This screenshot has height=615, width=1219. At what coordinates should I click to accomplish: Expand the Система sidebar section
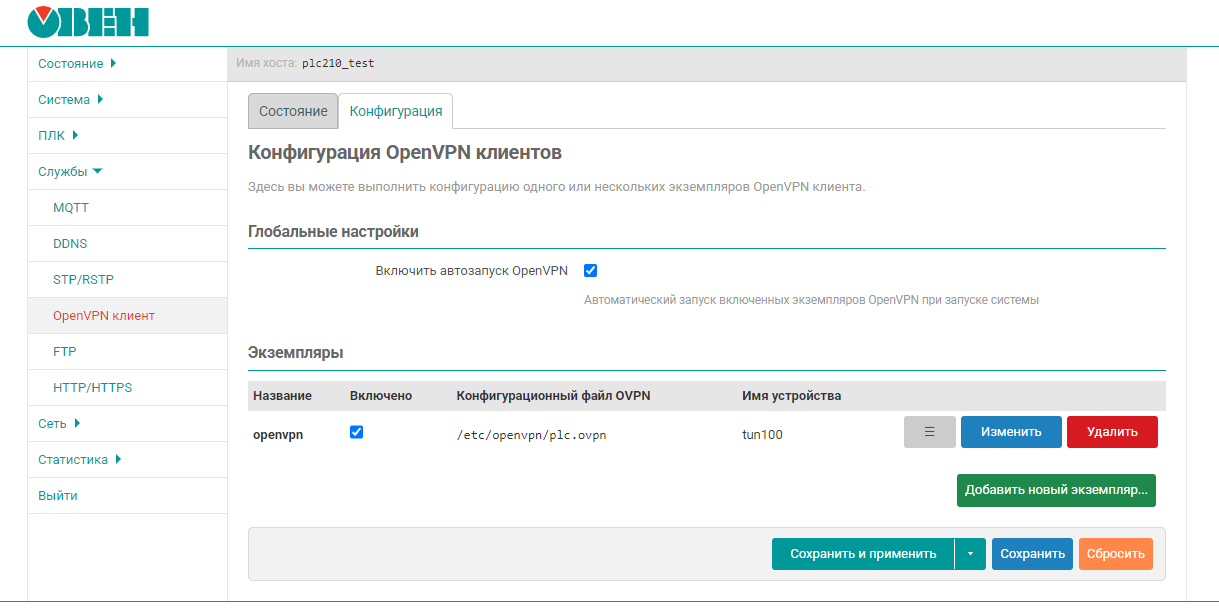(70, 100)
